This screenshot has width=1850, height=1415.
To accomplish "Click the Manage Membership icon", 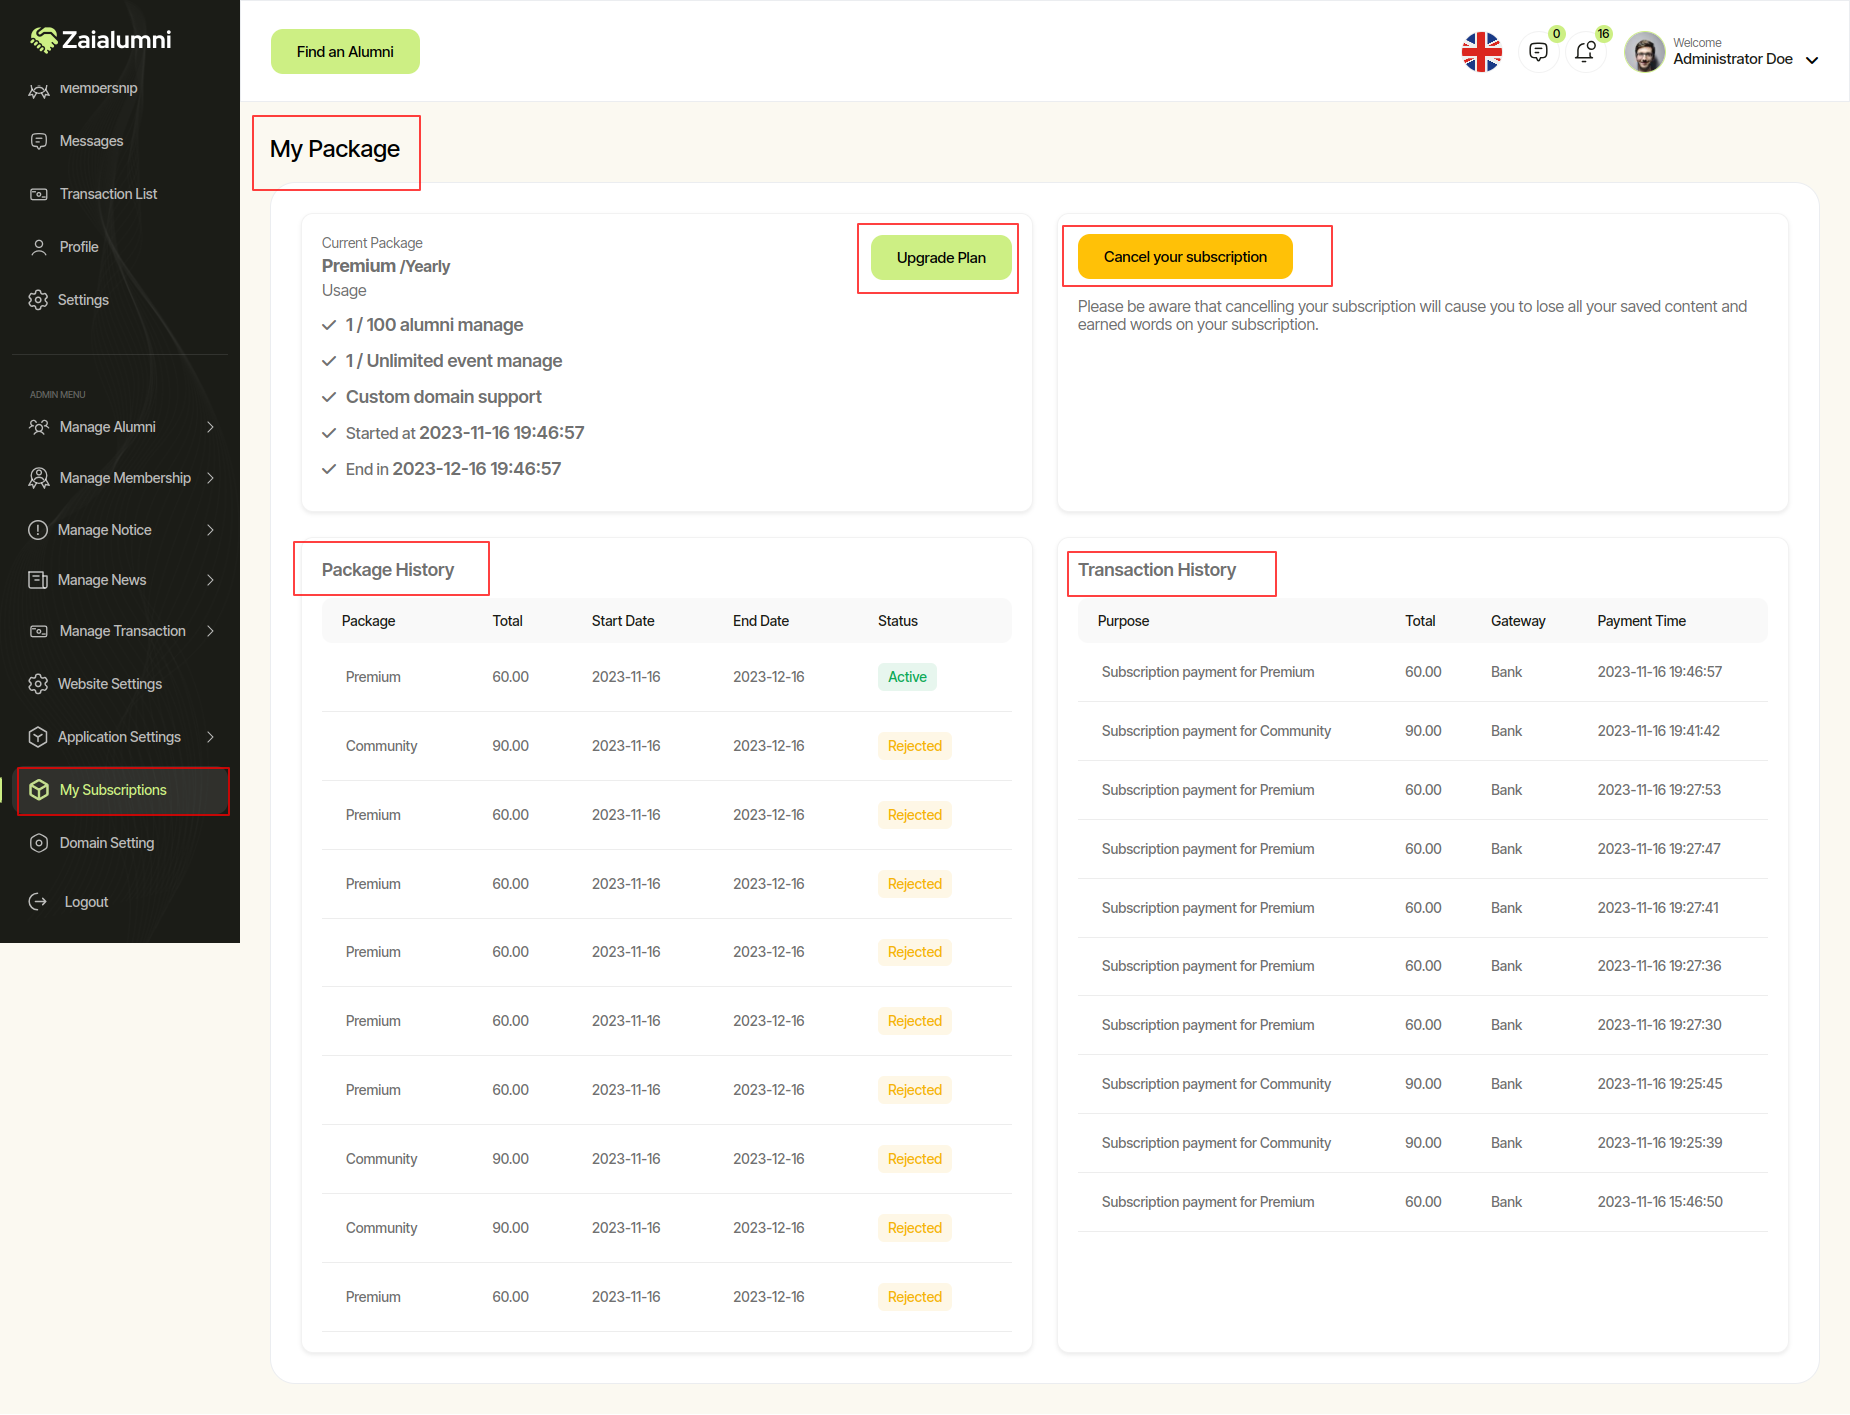I will (39, 478).
